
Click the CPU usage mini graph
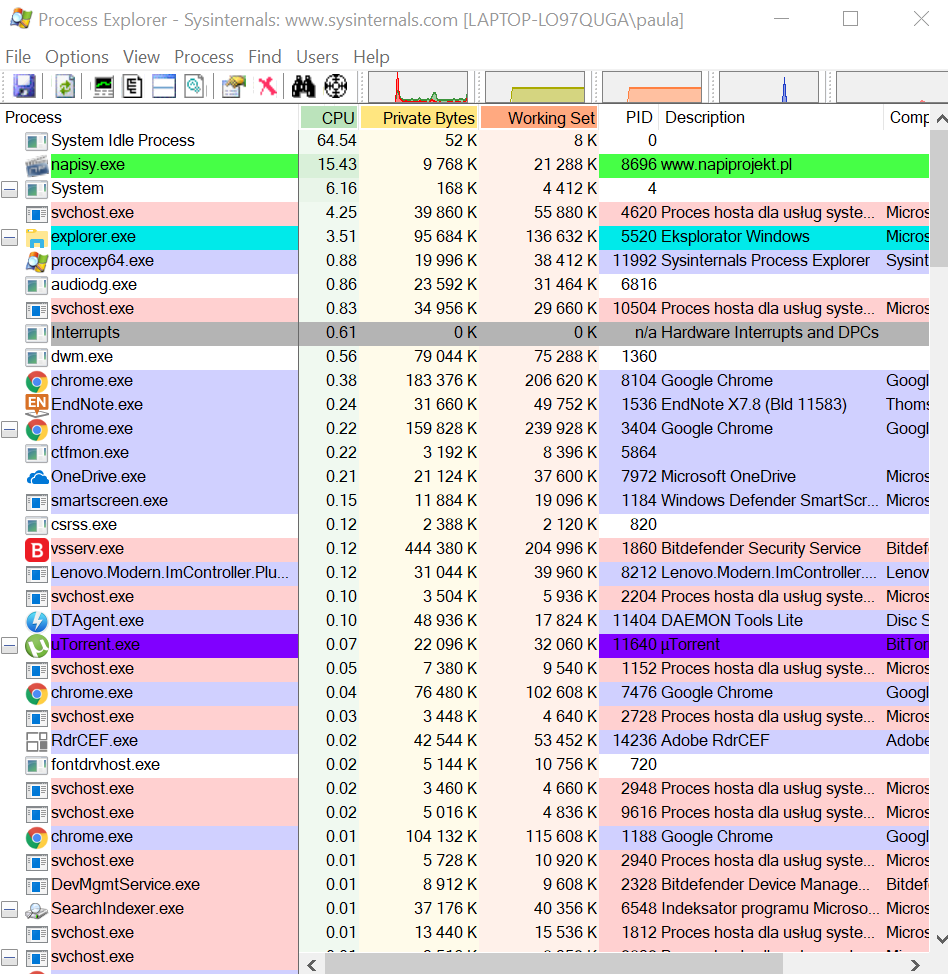tap(418, 86)
